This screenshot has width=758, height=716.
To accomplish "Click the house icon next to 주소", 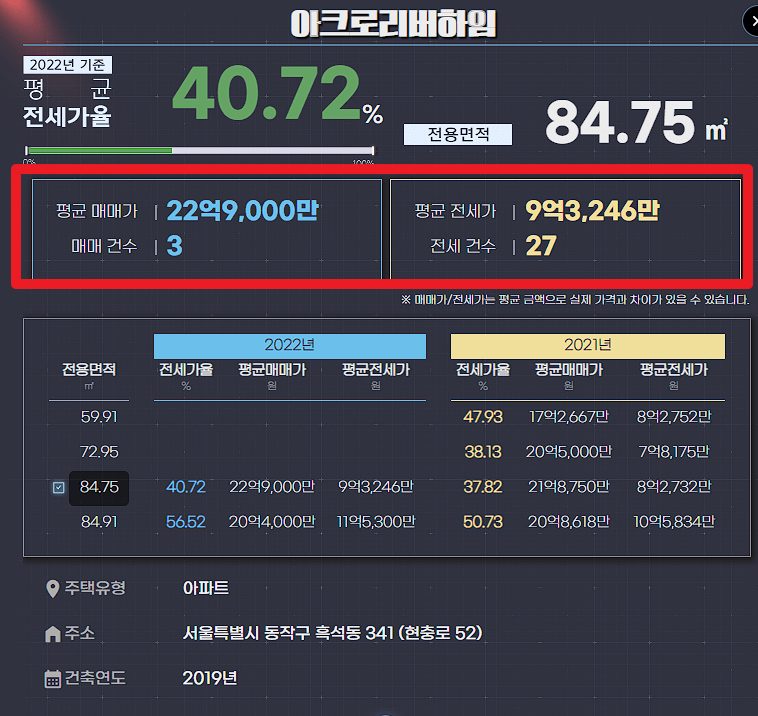I will pyautogui.click(x=53, y=633).
